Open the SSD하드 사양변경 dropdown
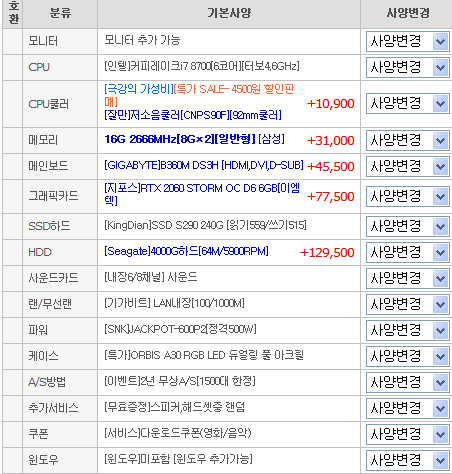The image size is (452, 474). 407,226
